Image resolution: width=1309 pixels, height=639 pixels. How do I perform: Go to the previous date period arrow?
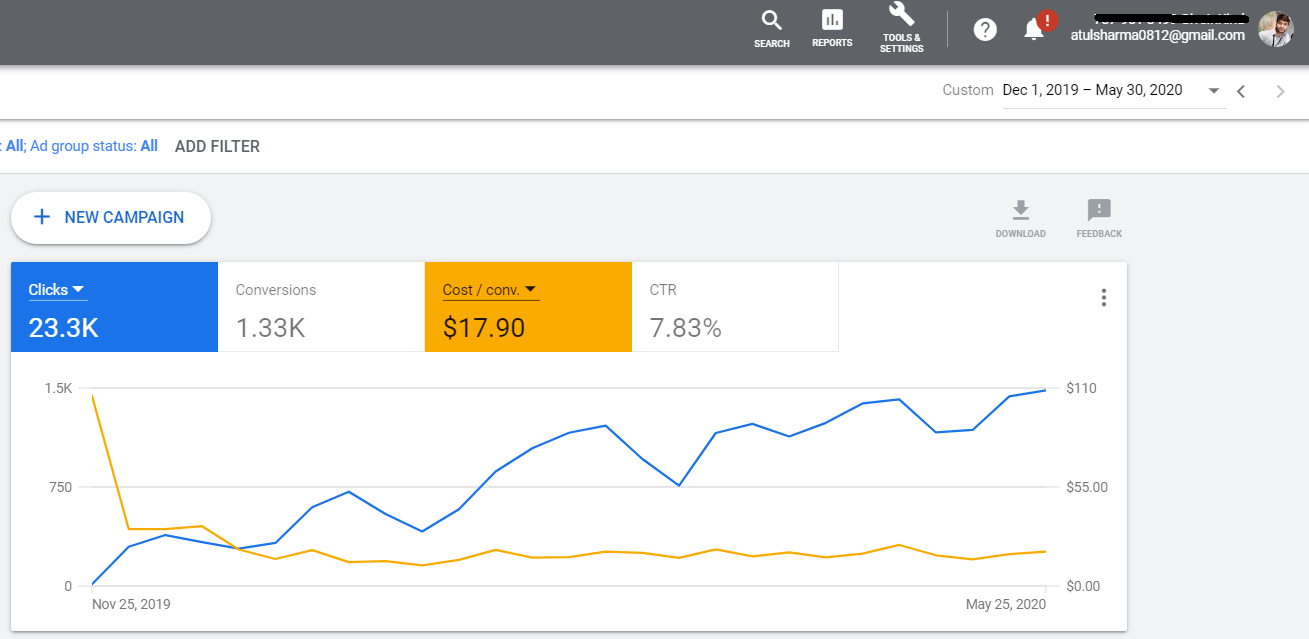pyautogui.click(x=1241, y=91)
